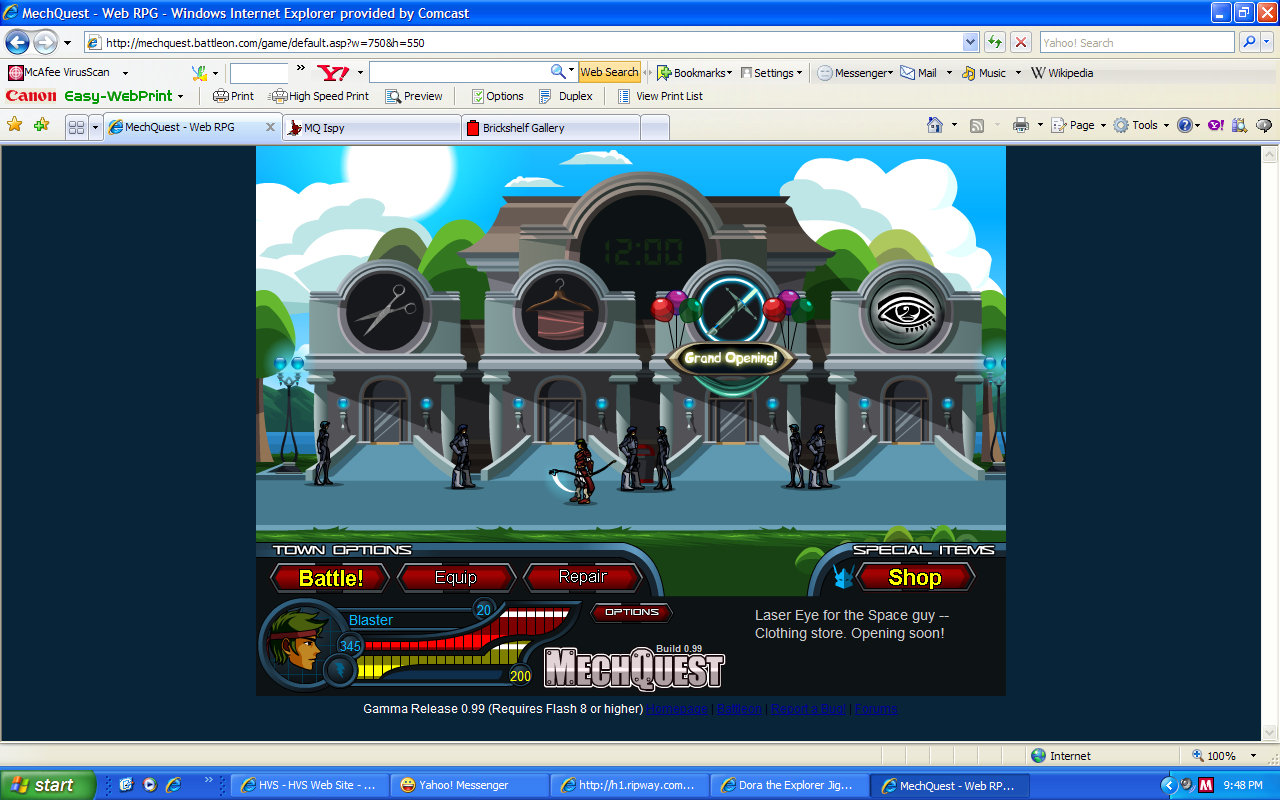Expand the address bar URL history

970,43
